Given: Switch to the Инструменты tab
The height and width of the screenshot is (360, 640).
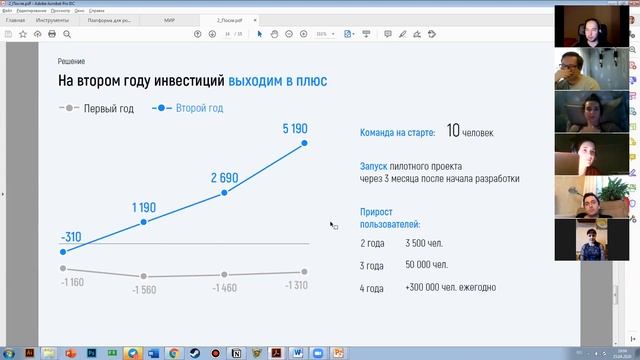Looking at the screenshot, I should [x=52, y=20].
